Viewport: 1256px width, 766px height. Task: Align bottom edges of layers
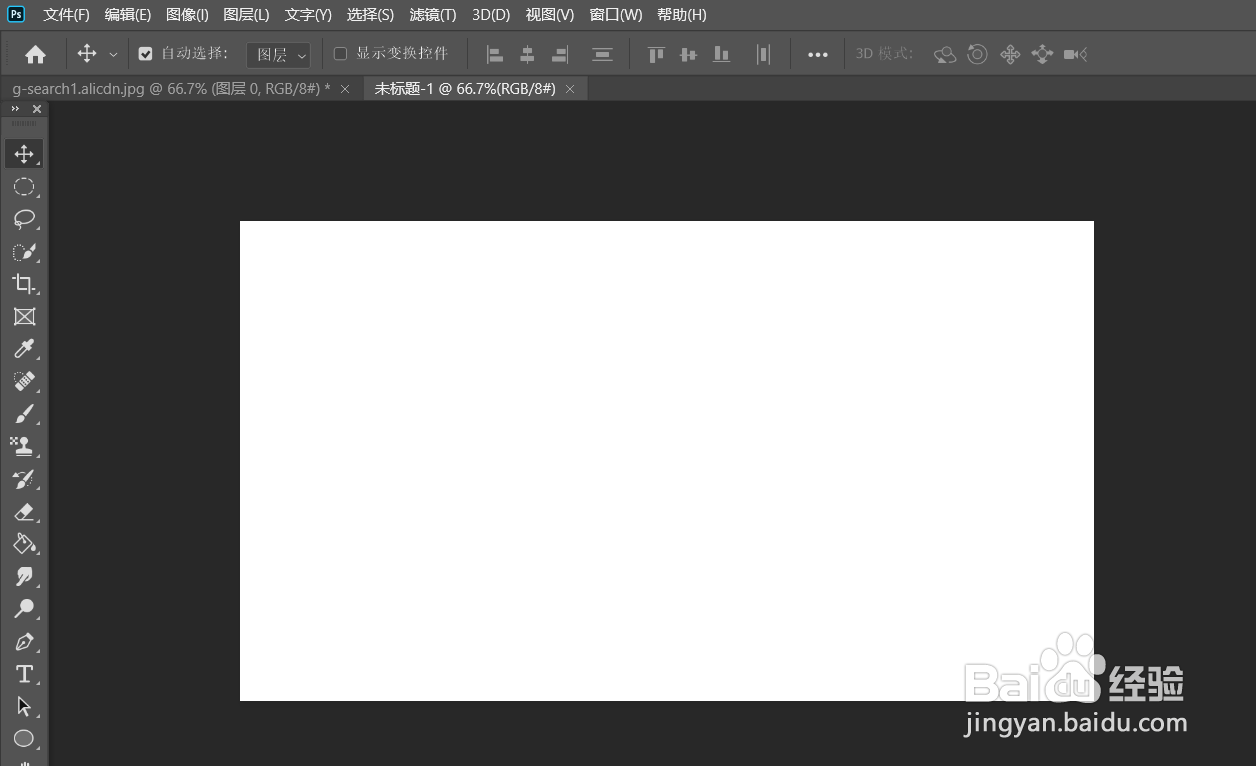[721, 54]
